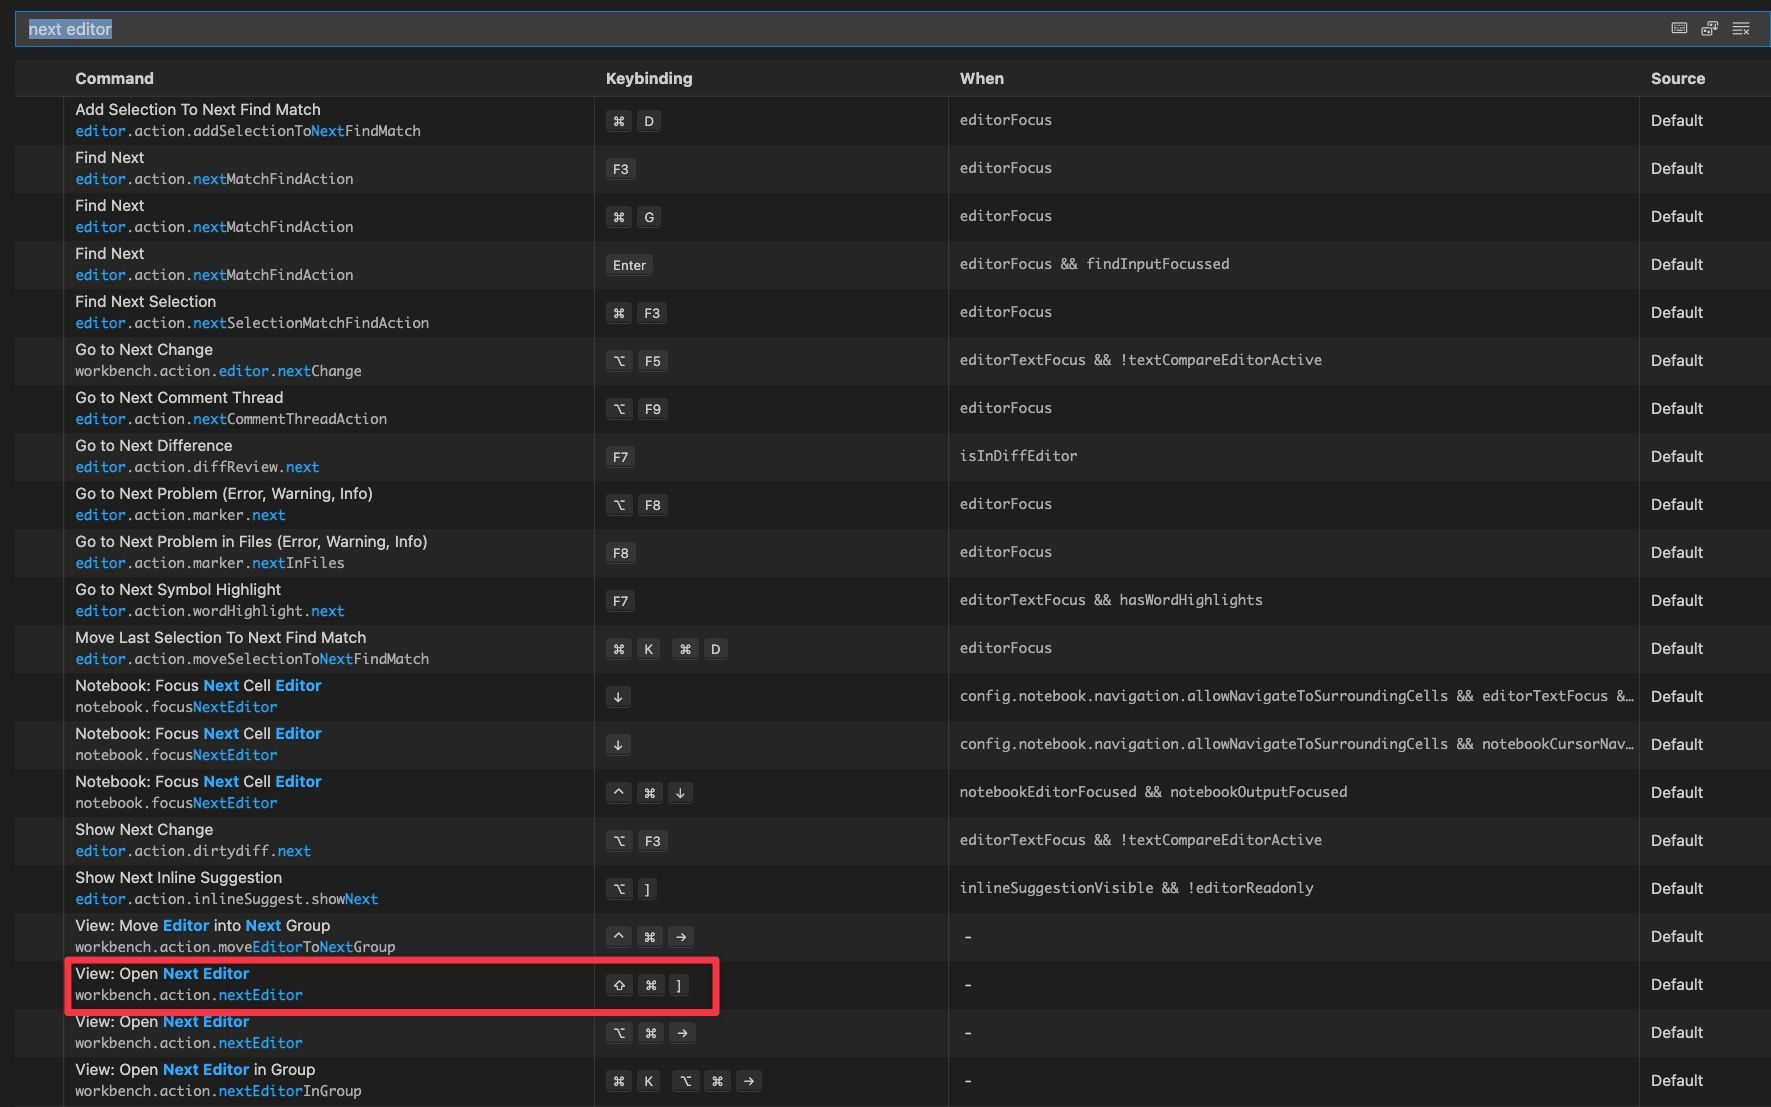The height and width of the screenshot is (1107, 1771).
Task: Select 'Go to Next Comment Thread' command
Action: tap(179, 397)
